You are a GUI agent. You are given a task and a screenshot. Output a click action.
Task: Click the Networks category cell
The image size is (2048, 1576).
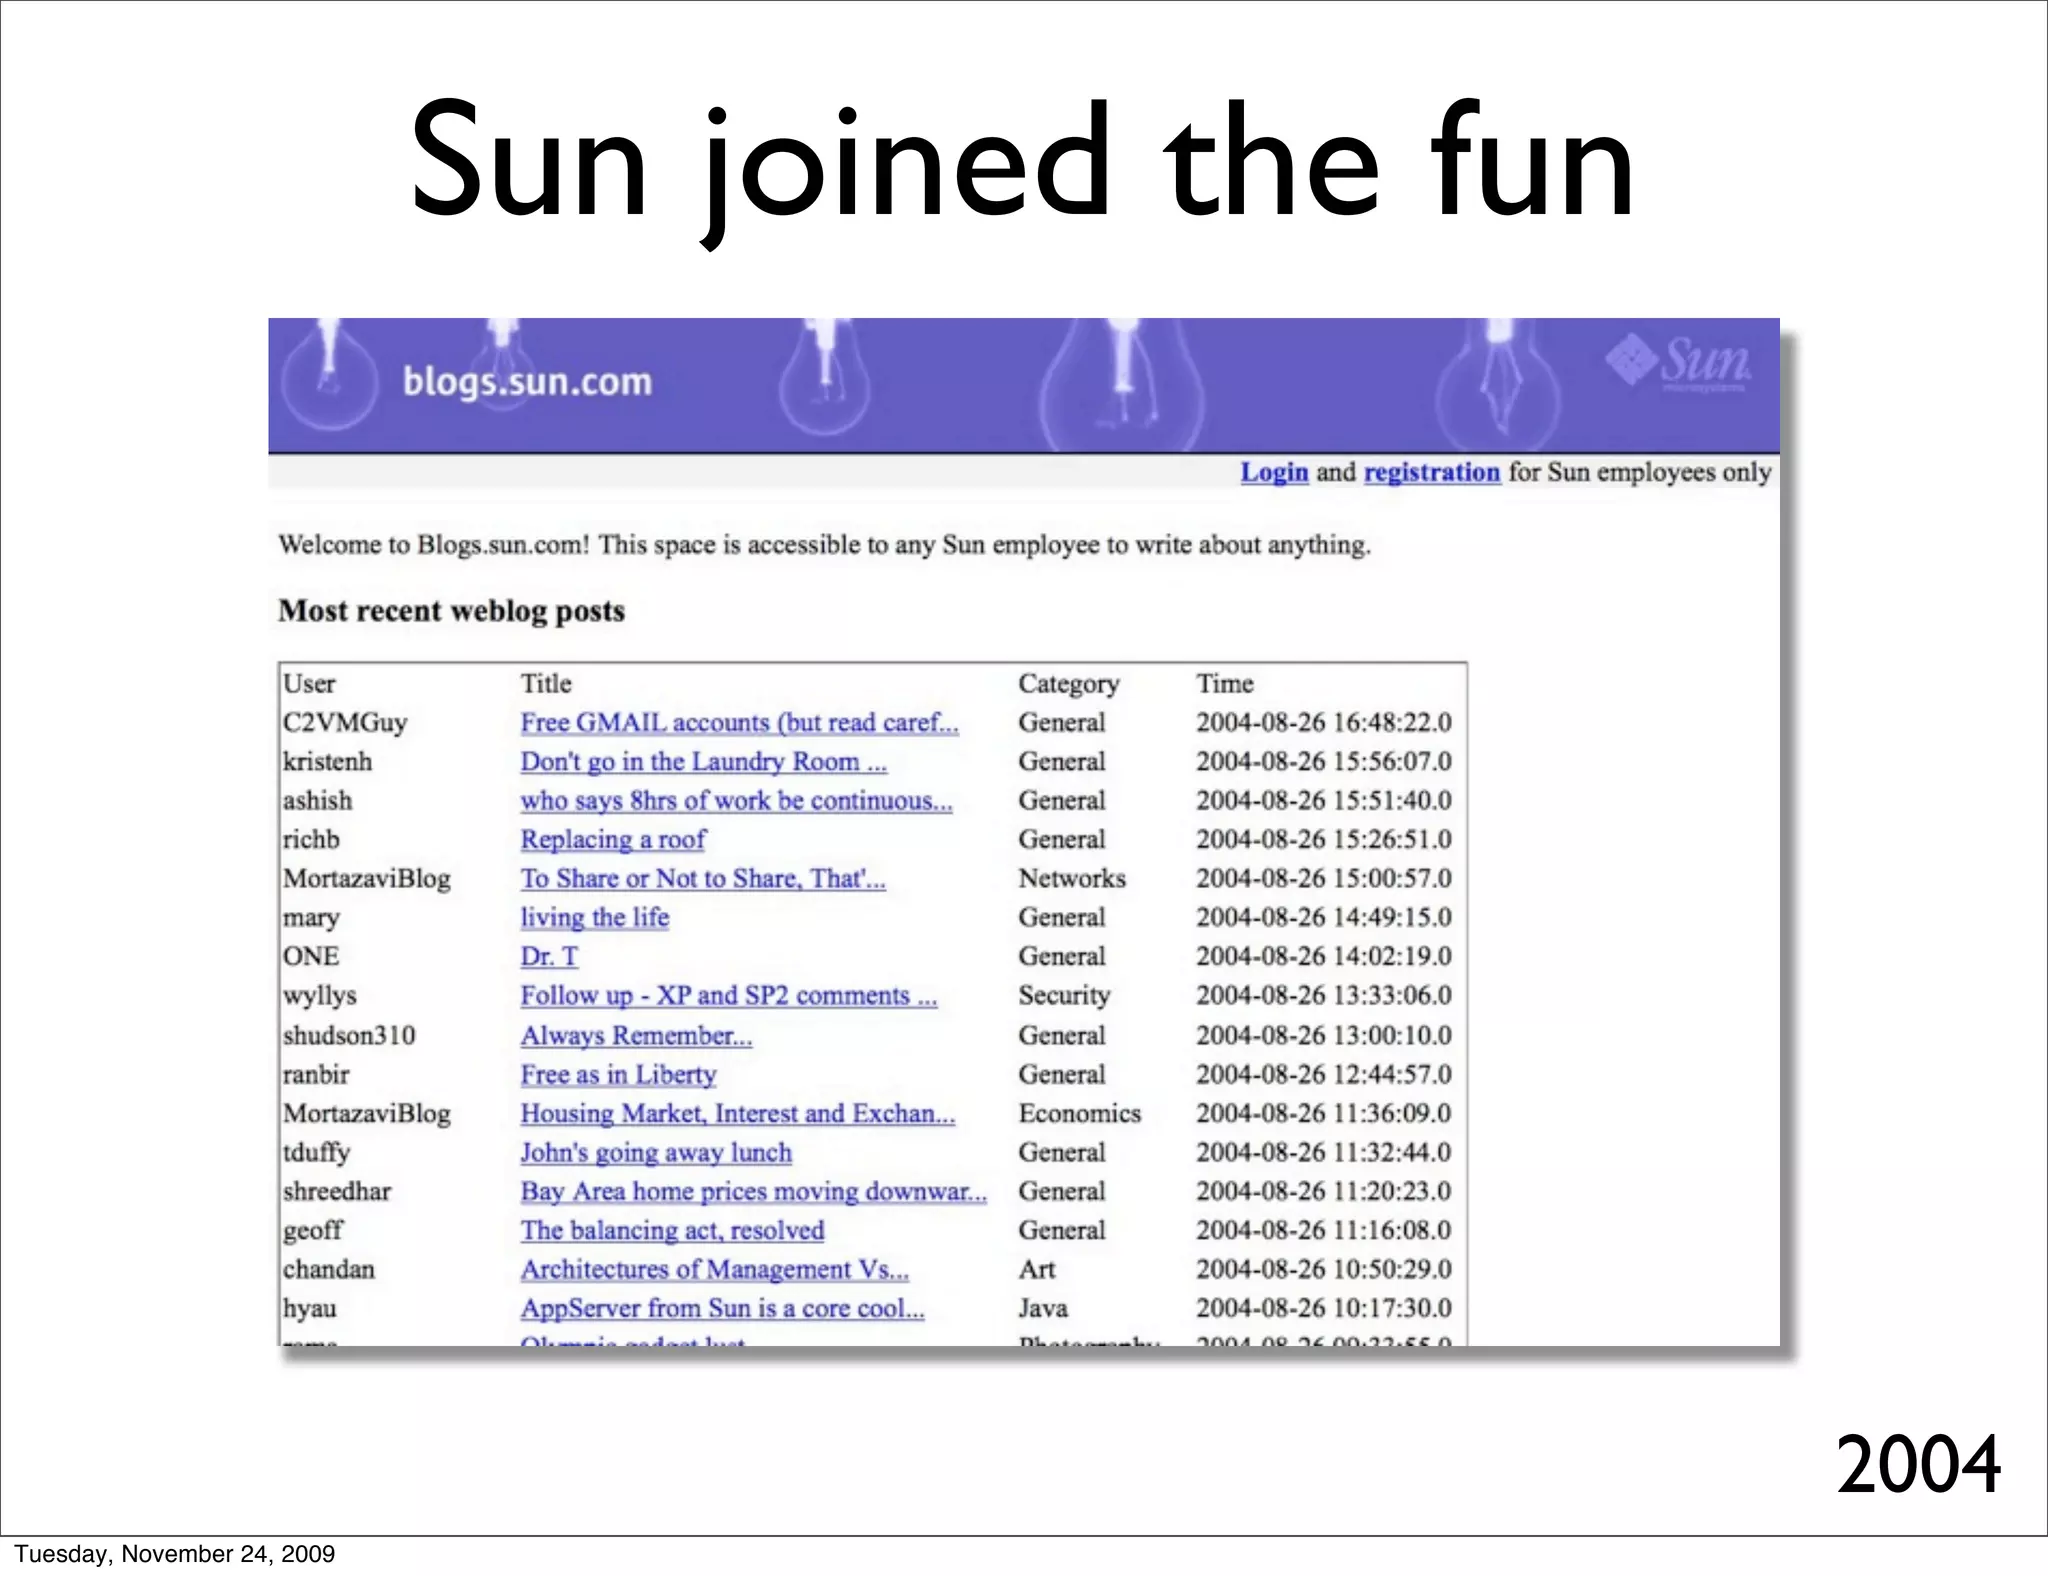(1072, 879)
